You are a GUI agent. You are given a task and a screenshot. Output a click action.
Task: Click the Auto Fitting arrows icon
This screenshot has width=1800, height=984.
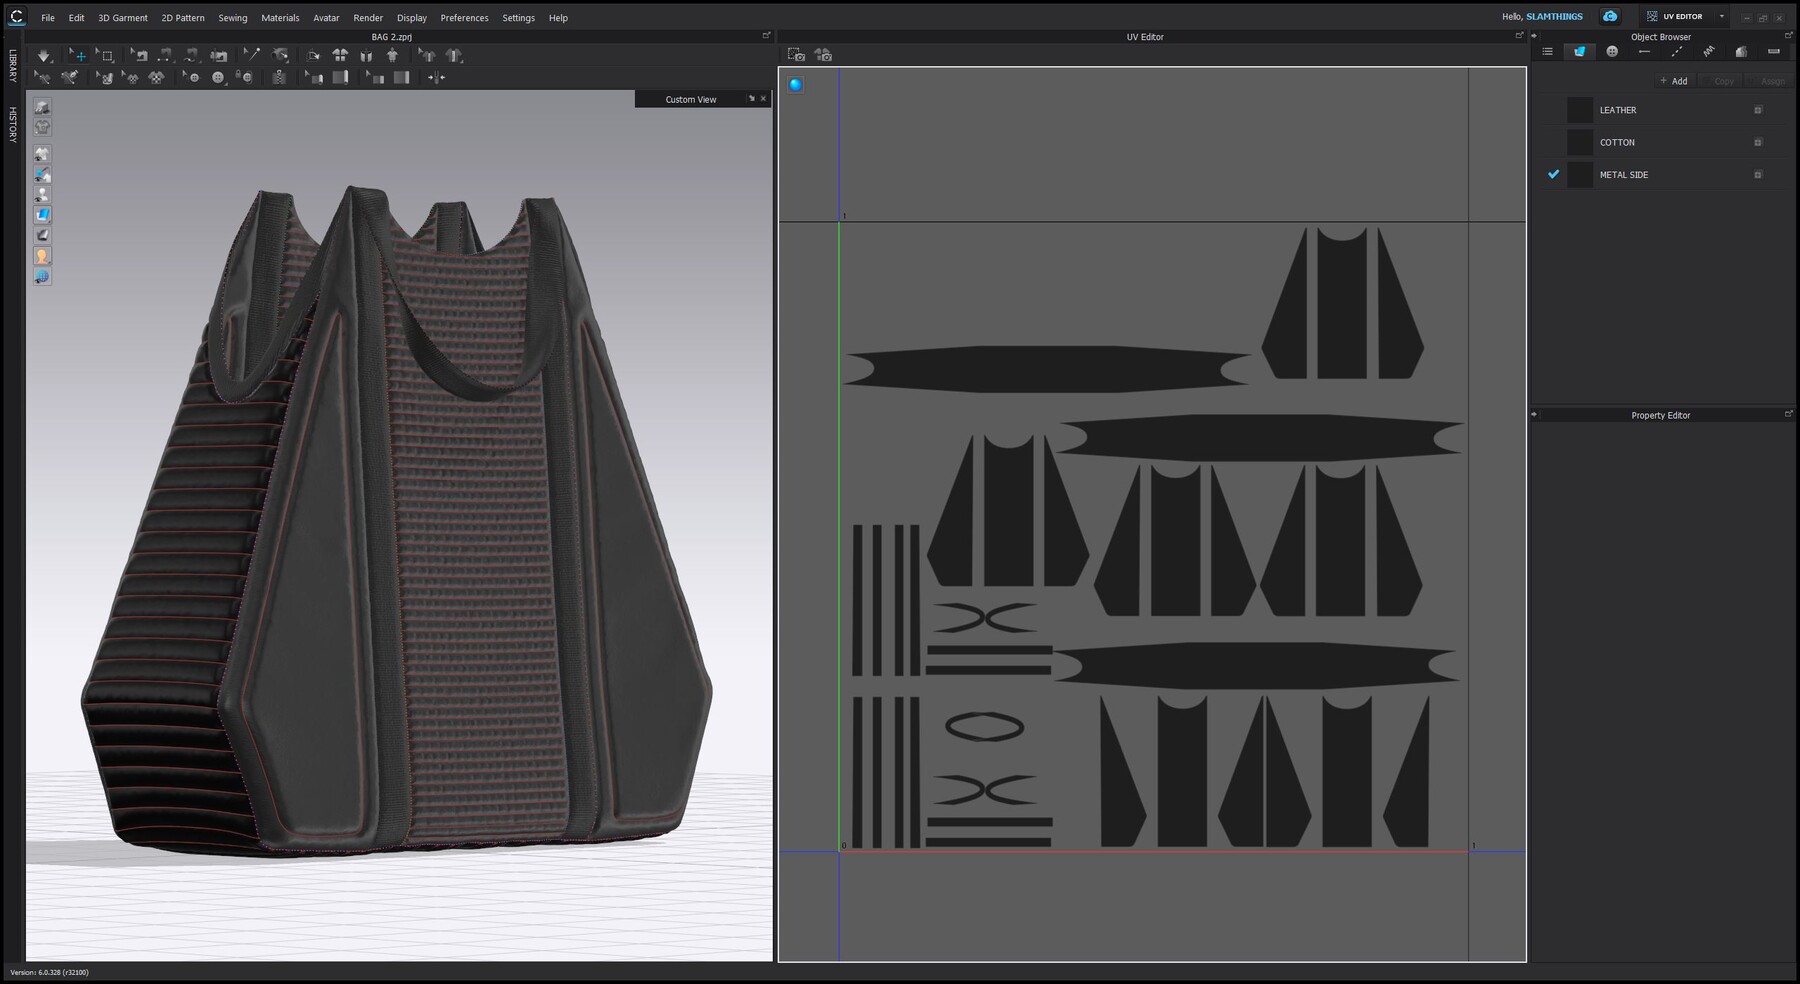[x=436, y=77]
